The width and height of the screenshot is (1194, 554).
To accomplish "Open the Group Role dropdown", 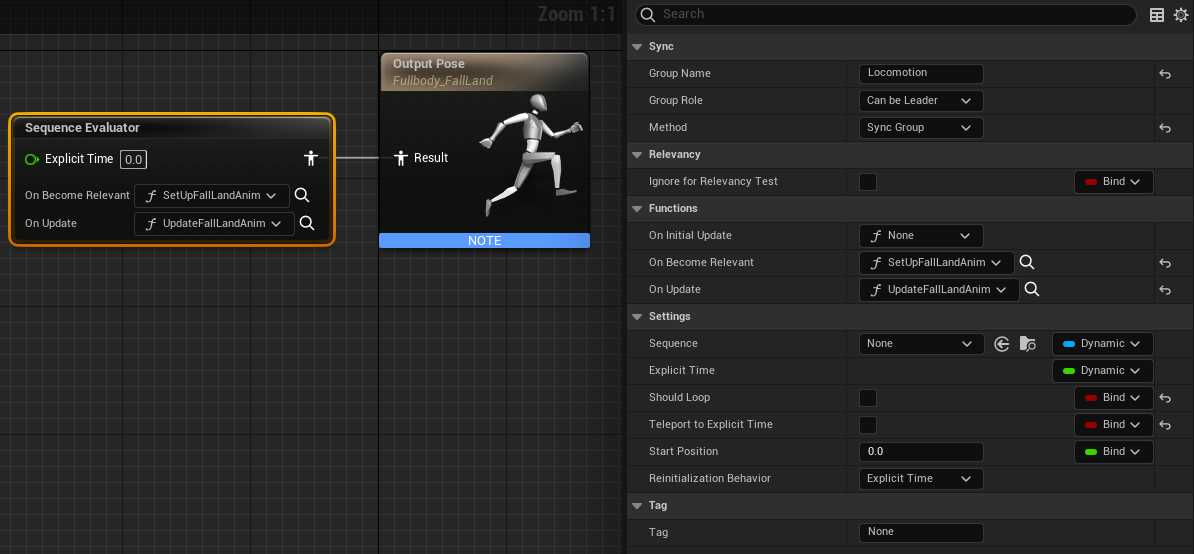I will tap(920, 101).
